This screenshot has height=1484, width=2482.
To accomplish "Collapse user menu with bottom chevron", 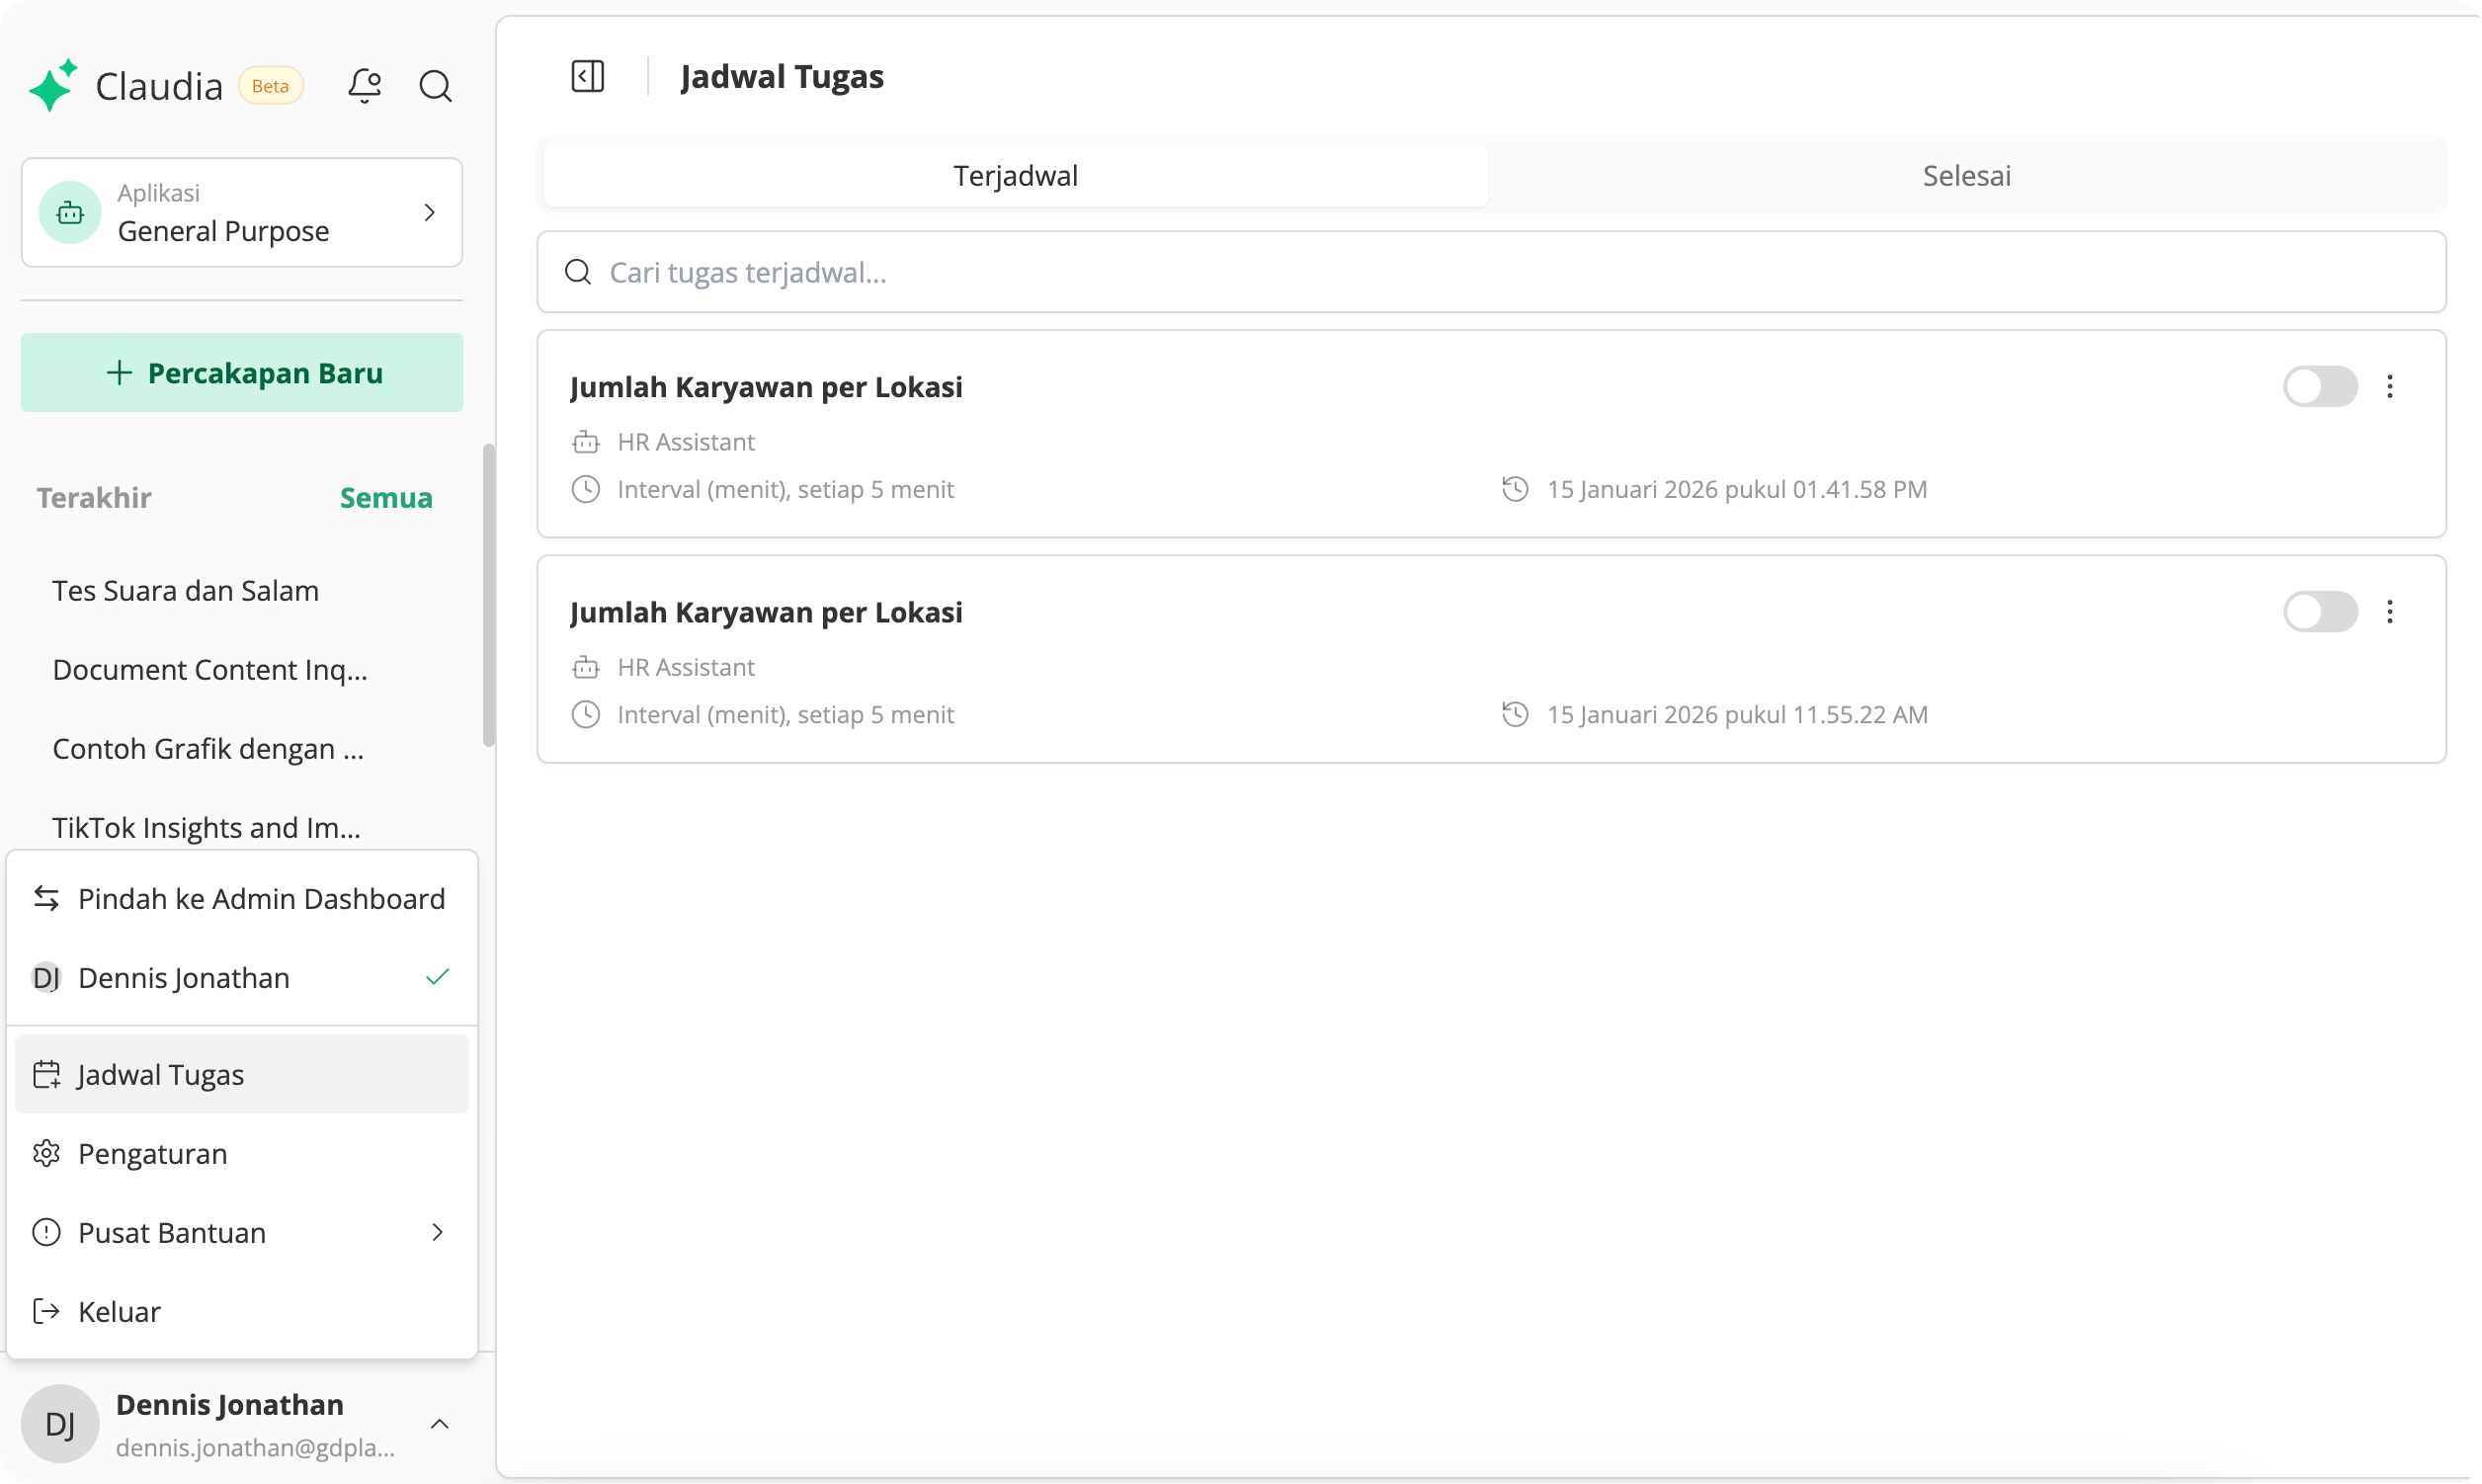I will click(x=439, y=1423).
